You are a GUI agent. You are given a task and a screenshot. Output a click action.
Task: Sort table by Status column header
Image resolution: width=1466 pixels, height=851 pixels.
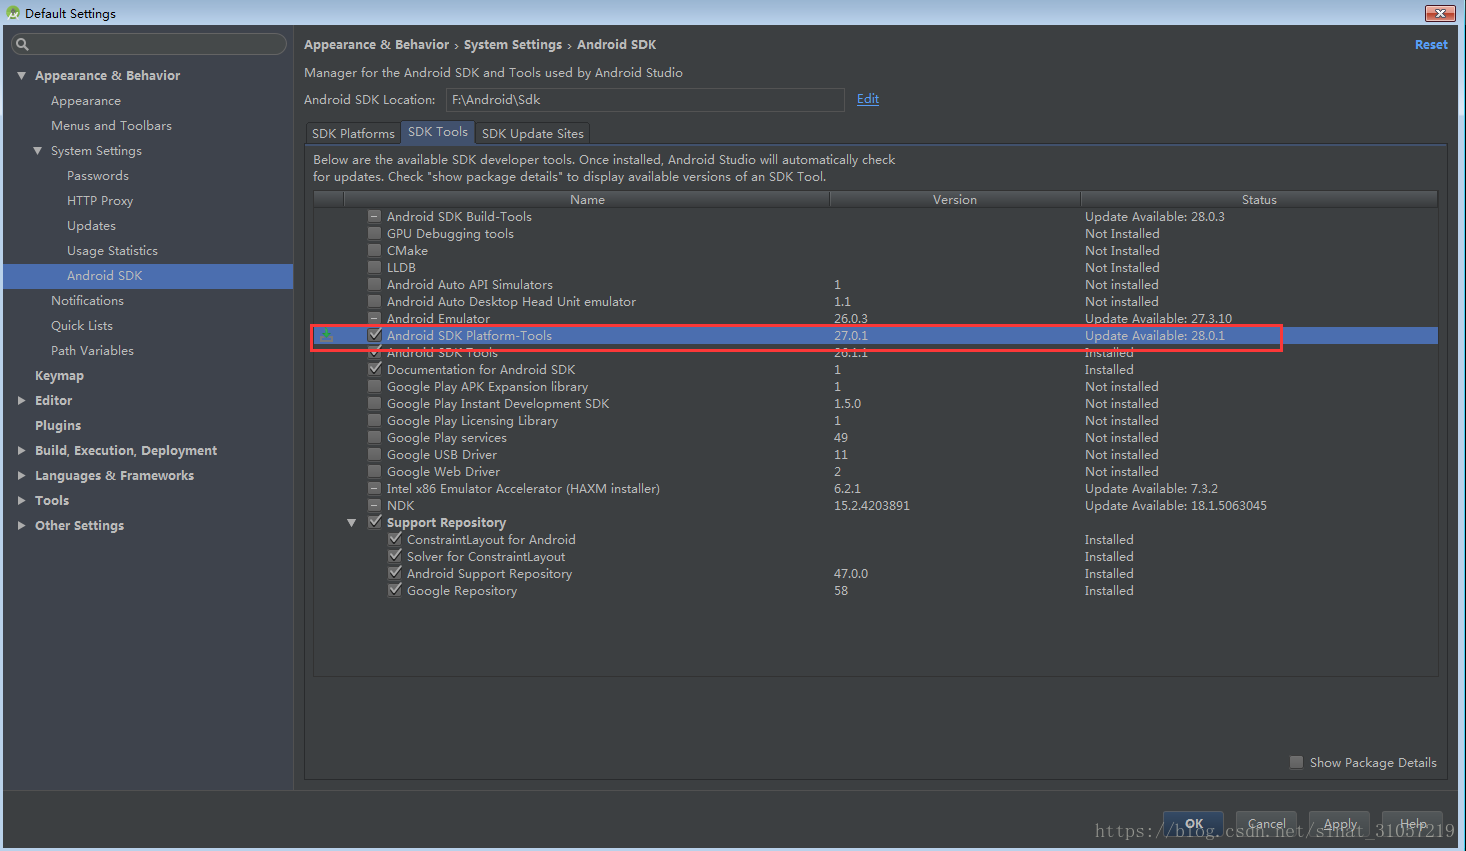click(x=1259, y=199)
